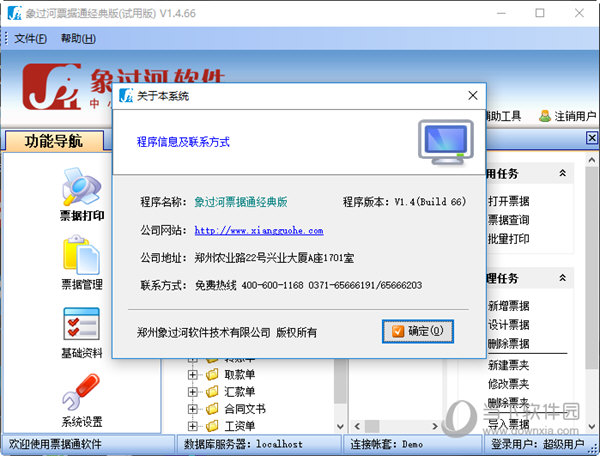Select the 工资单 tree item
The width and height of the screenshot is (600, 456).
240,426
